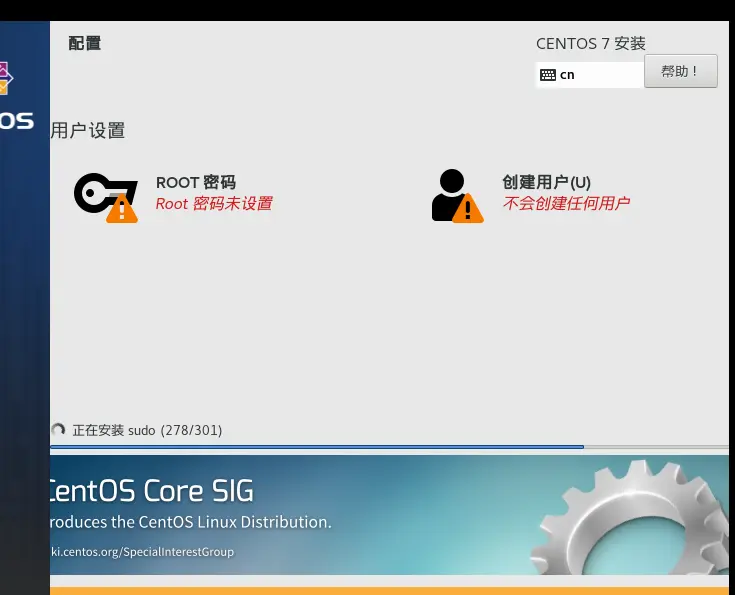The image size is (735, 595).
Task: Open the create user person icon
Action: coord(458,196)
